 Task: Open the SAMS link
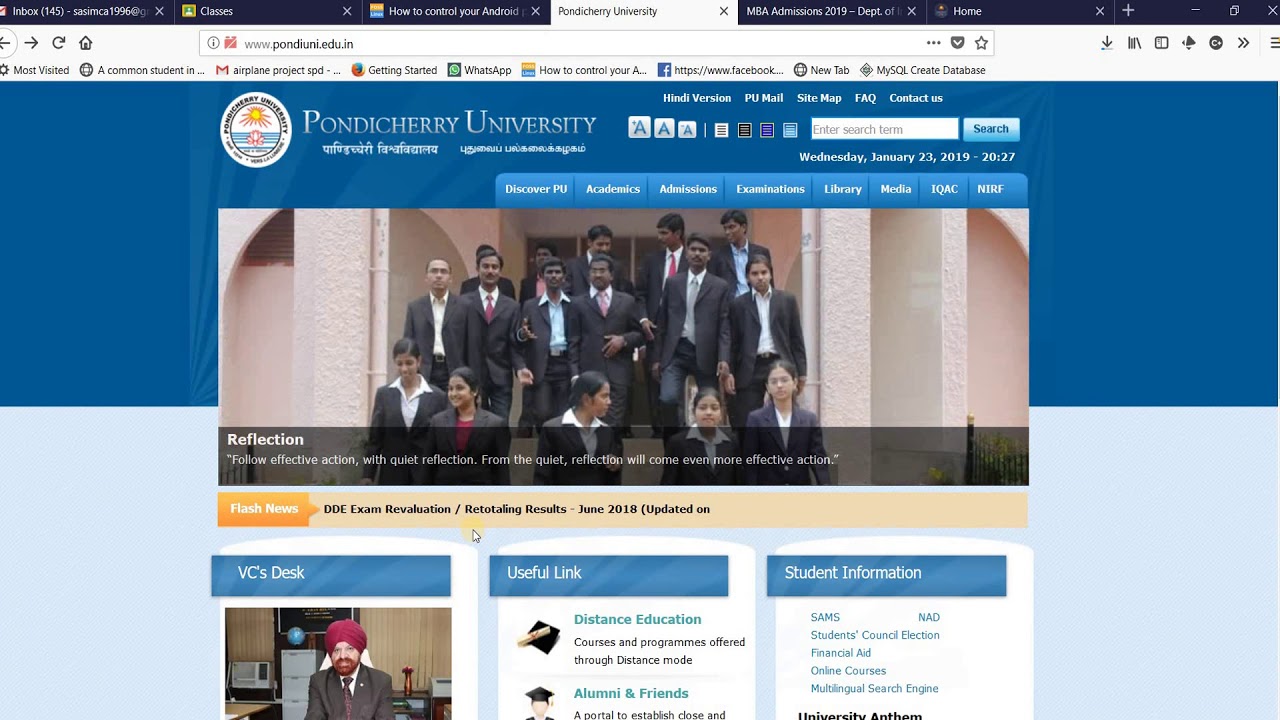(825, 617)
